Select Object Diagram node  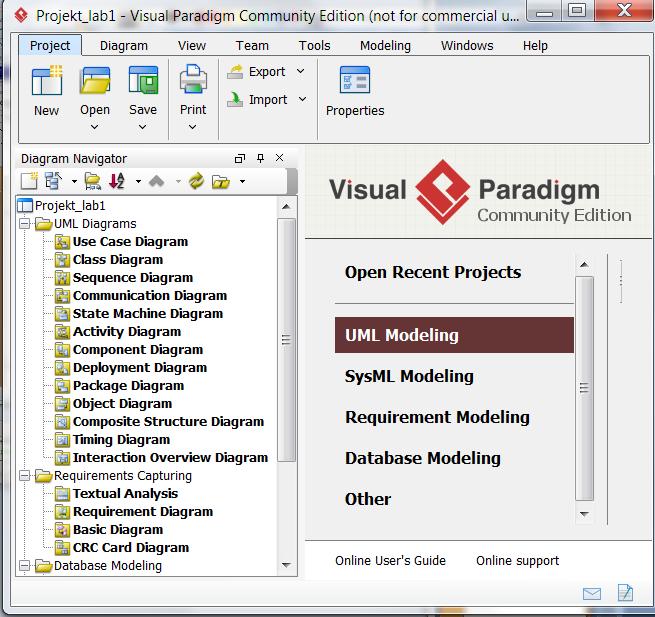pos(122,403)
